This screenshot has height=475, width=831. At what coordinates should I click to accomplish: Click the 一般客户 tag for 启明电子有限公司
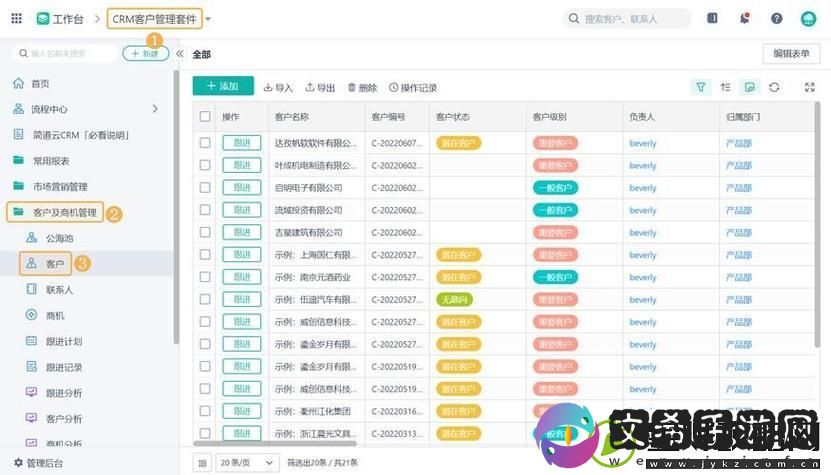click(555, 188)
